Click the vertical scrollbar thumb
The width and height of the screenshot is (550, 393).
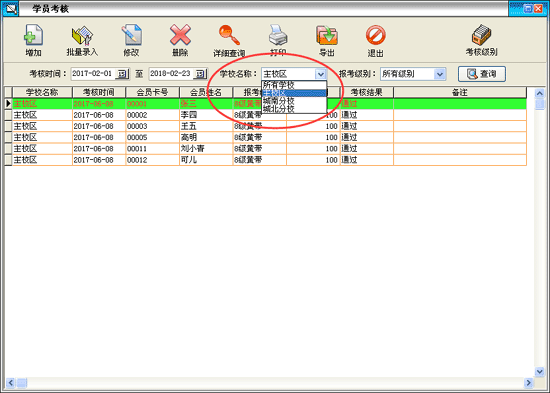click(x=539, y=105)
